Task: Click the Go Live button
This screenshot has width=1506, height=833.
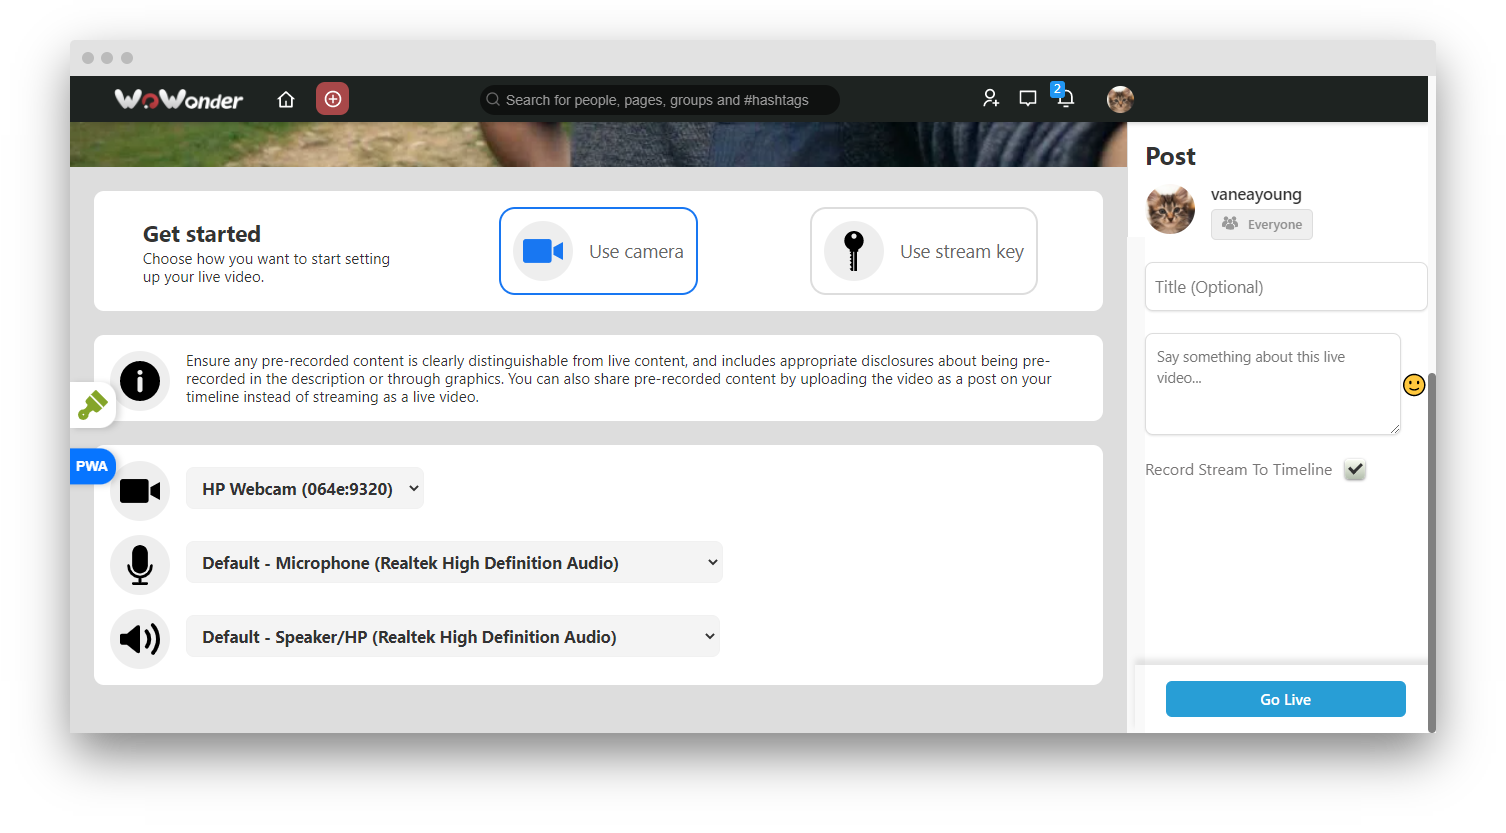Action: pyautogui.click(x=1285, y=699)
